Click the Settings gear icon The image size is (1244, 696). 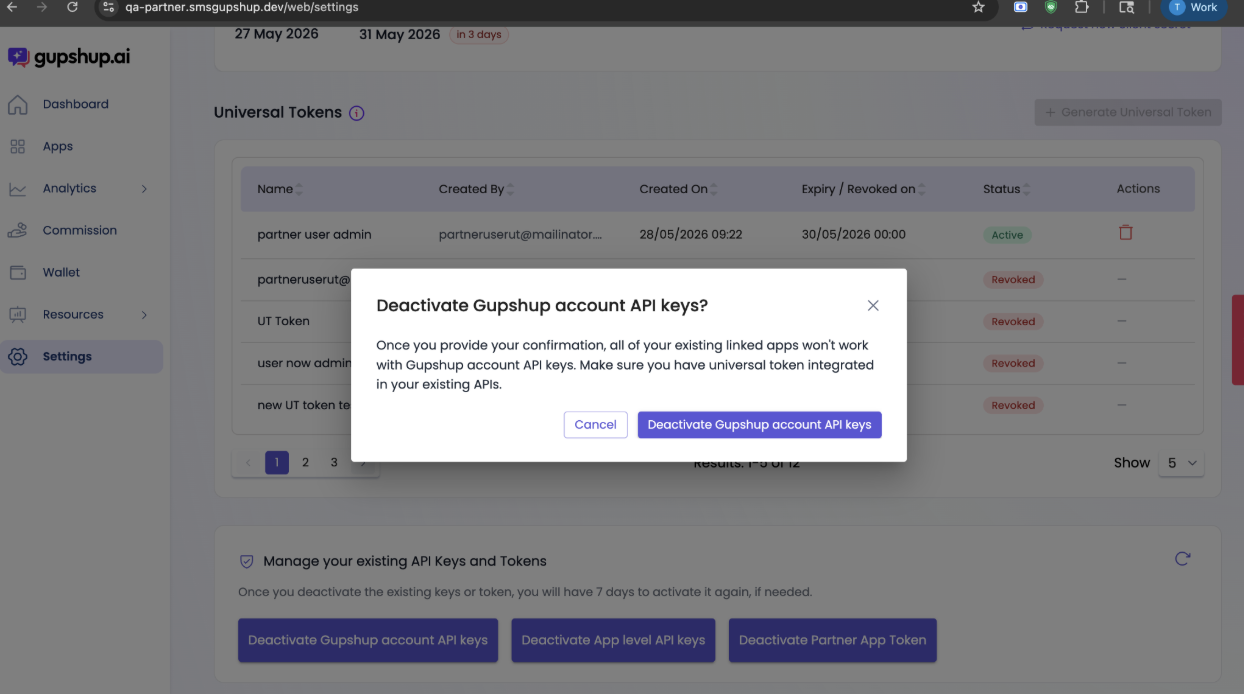coord(17,356)
